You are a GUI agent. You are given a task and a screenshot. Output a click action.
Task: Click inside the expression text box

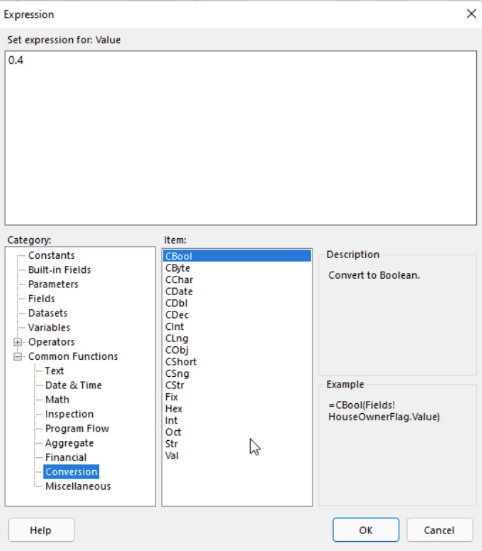[x=241, y=138]
